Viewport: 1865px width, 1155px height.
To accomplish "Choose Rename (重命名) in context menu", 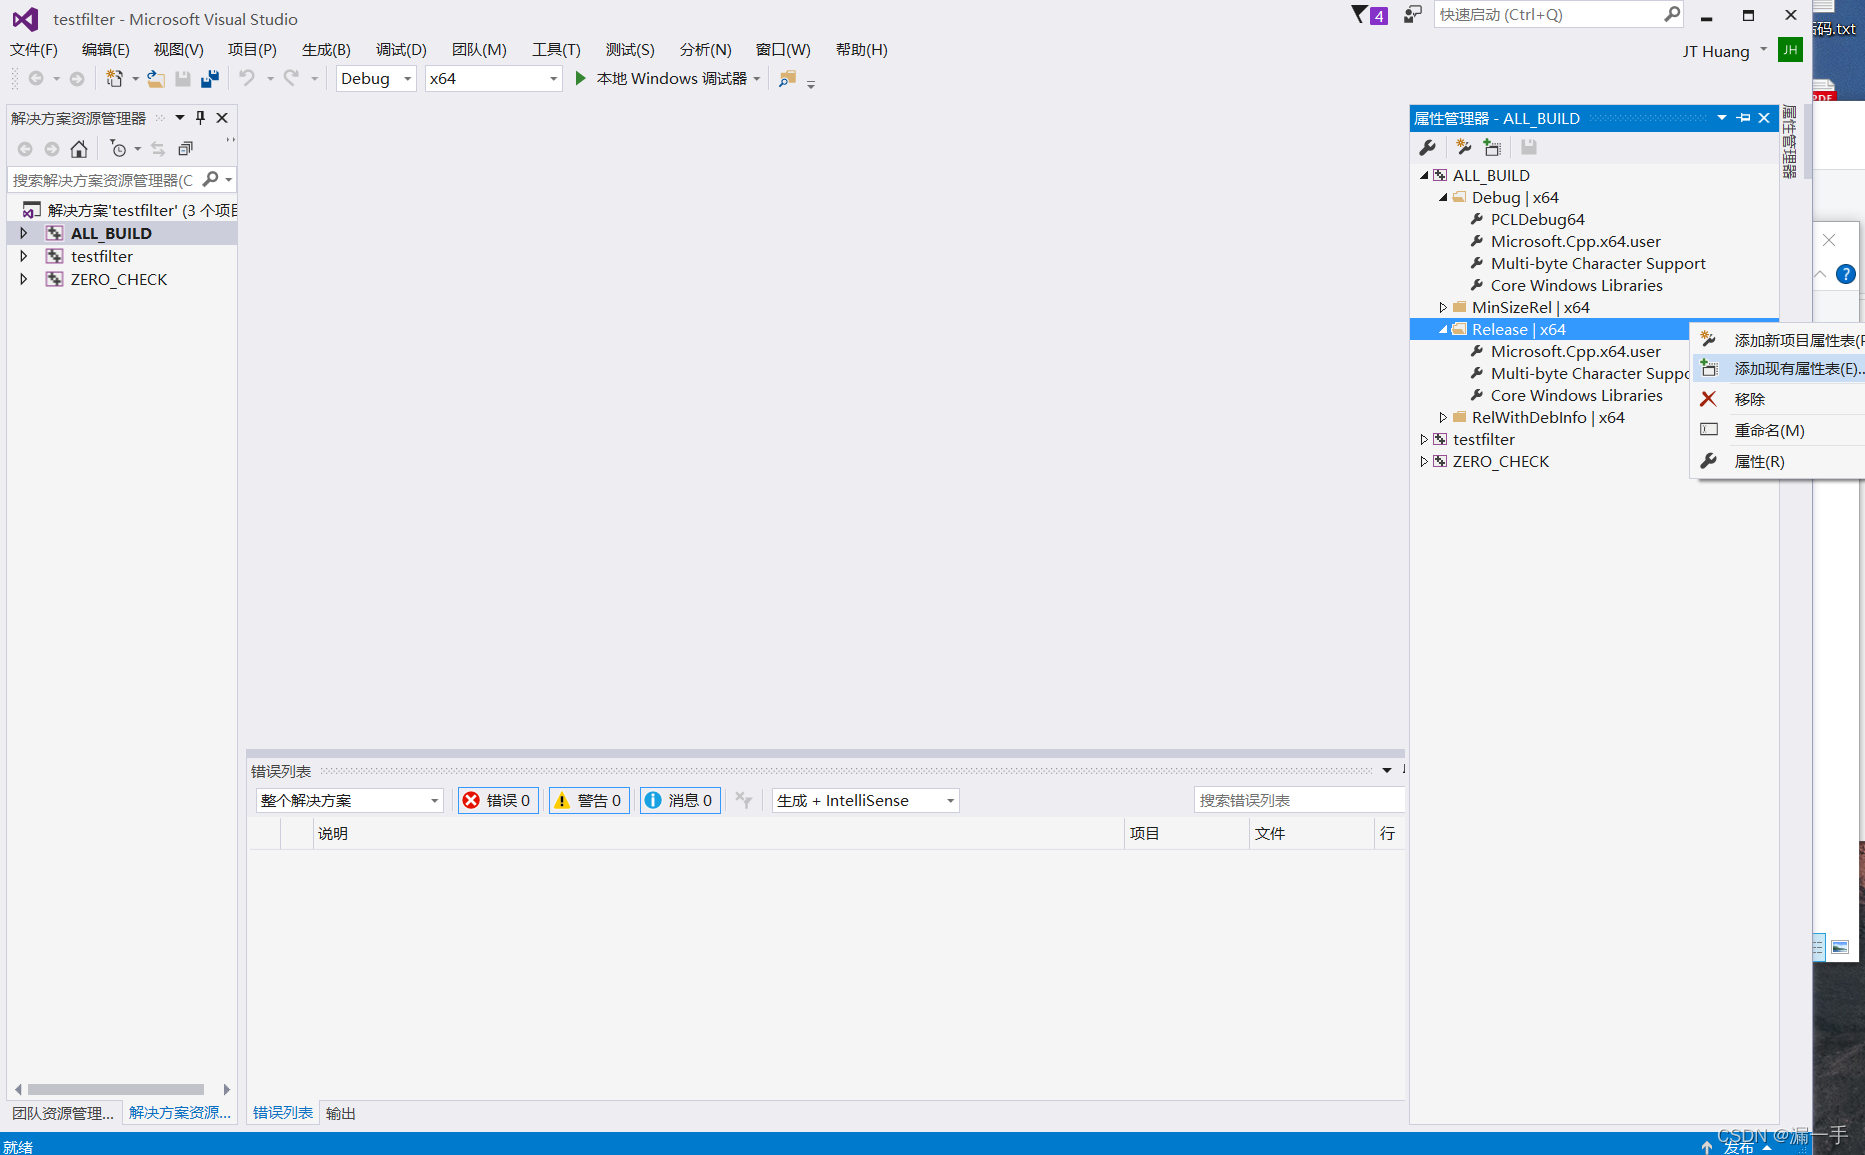I will pyautogui.click(x=1779, y=430).
